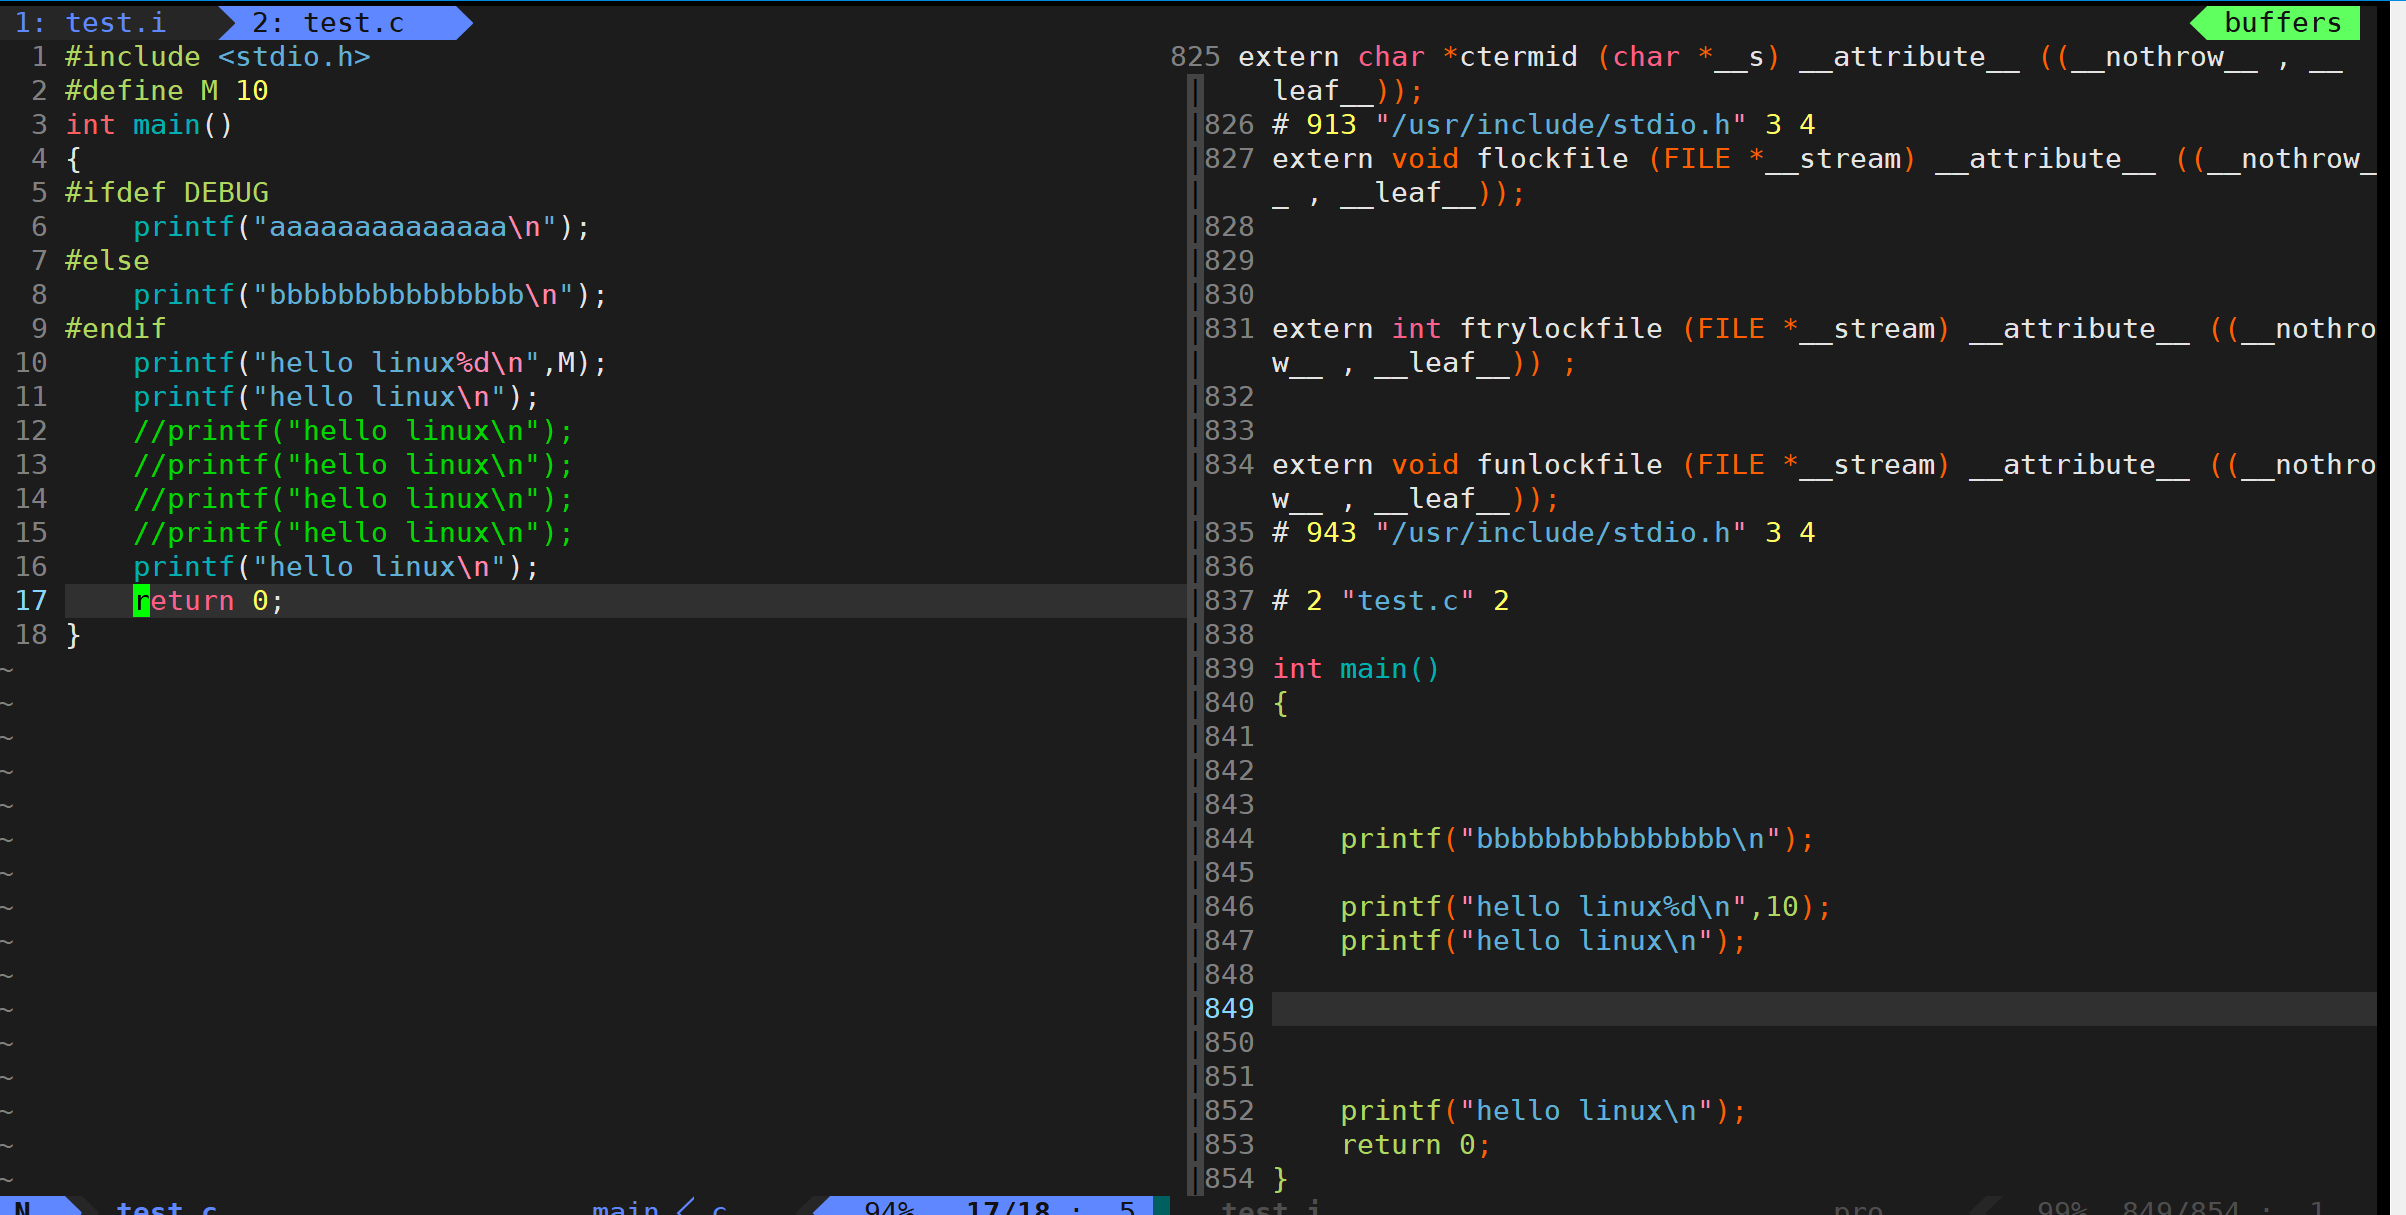
Task: Click the printf hello linux on line 11
Action: click(336, 397)
